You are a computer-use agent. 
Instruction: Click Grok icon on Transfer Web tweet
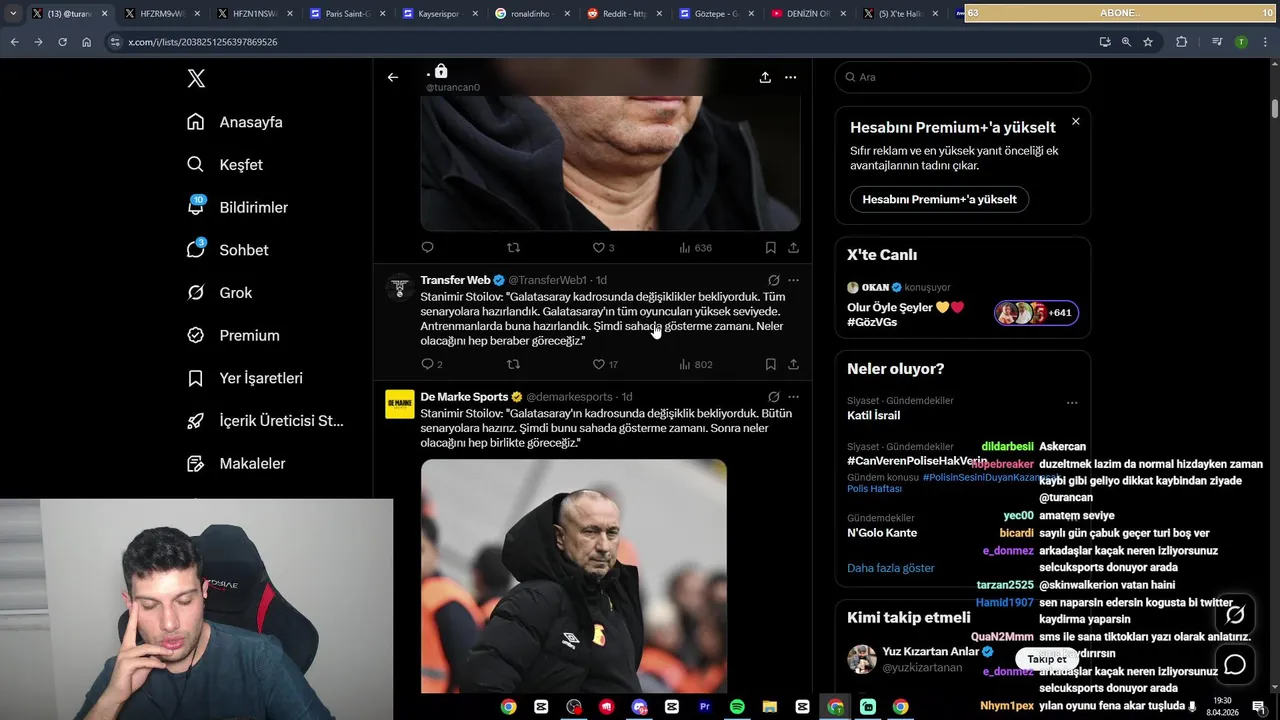(774, 281)
